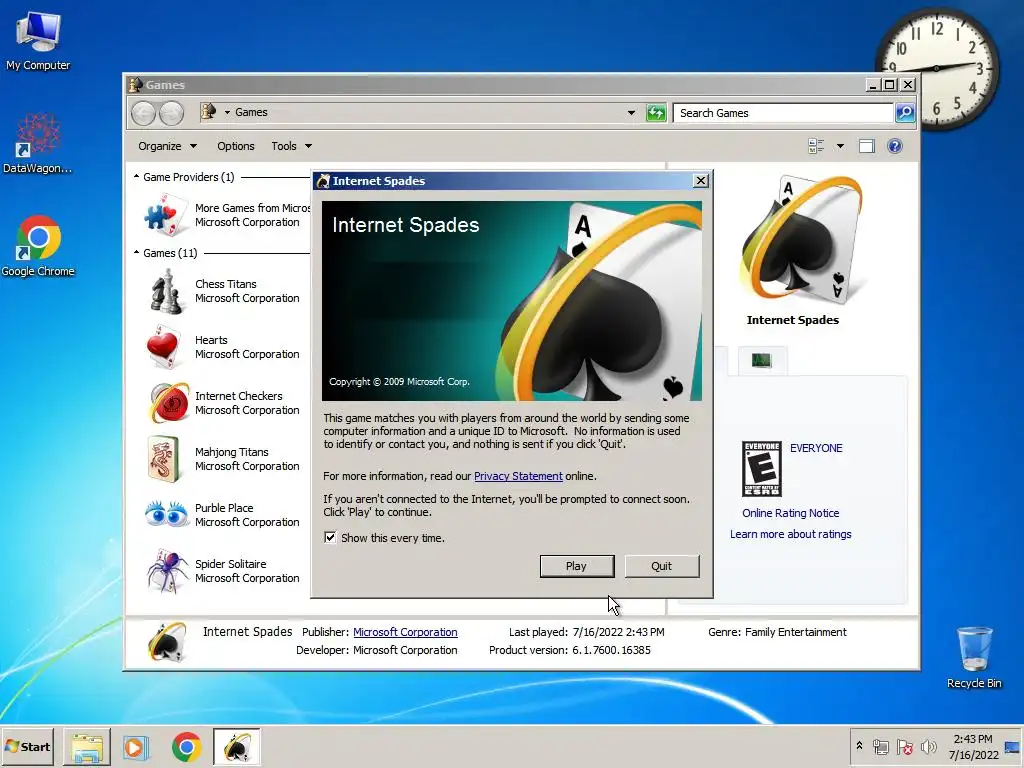Click taskbar date and time
Viewport: 1024px width, 768px height.
[973, 746]
